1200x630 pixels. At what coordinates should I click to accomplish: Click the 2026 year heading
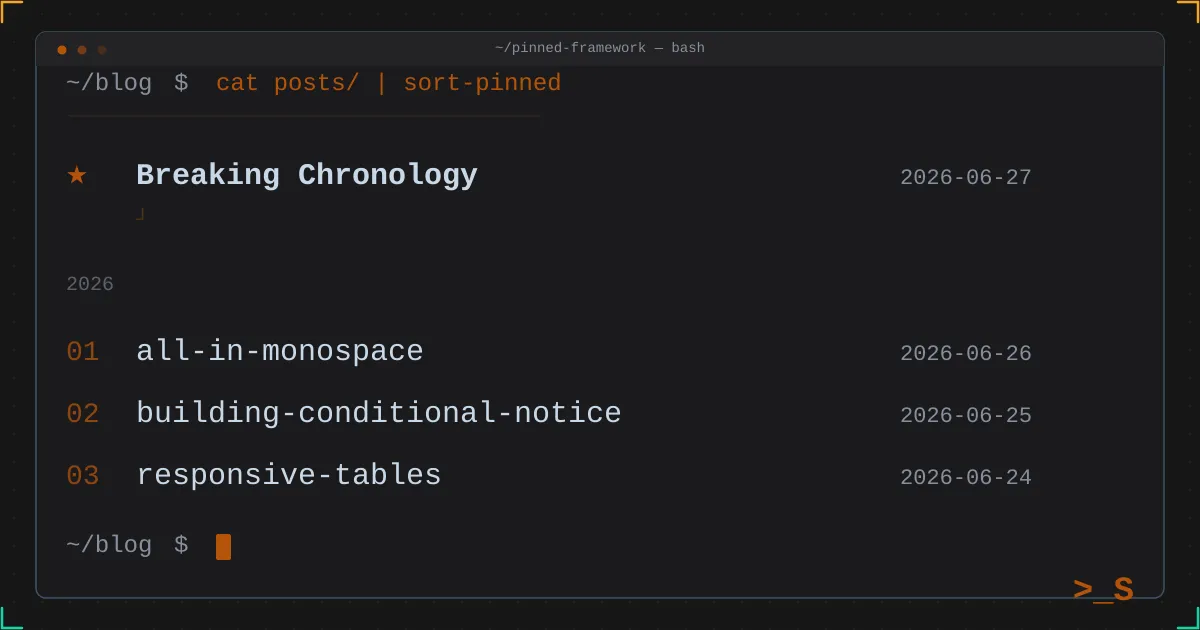pyautogui.click(x=90, y=285)
